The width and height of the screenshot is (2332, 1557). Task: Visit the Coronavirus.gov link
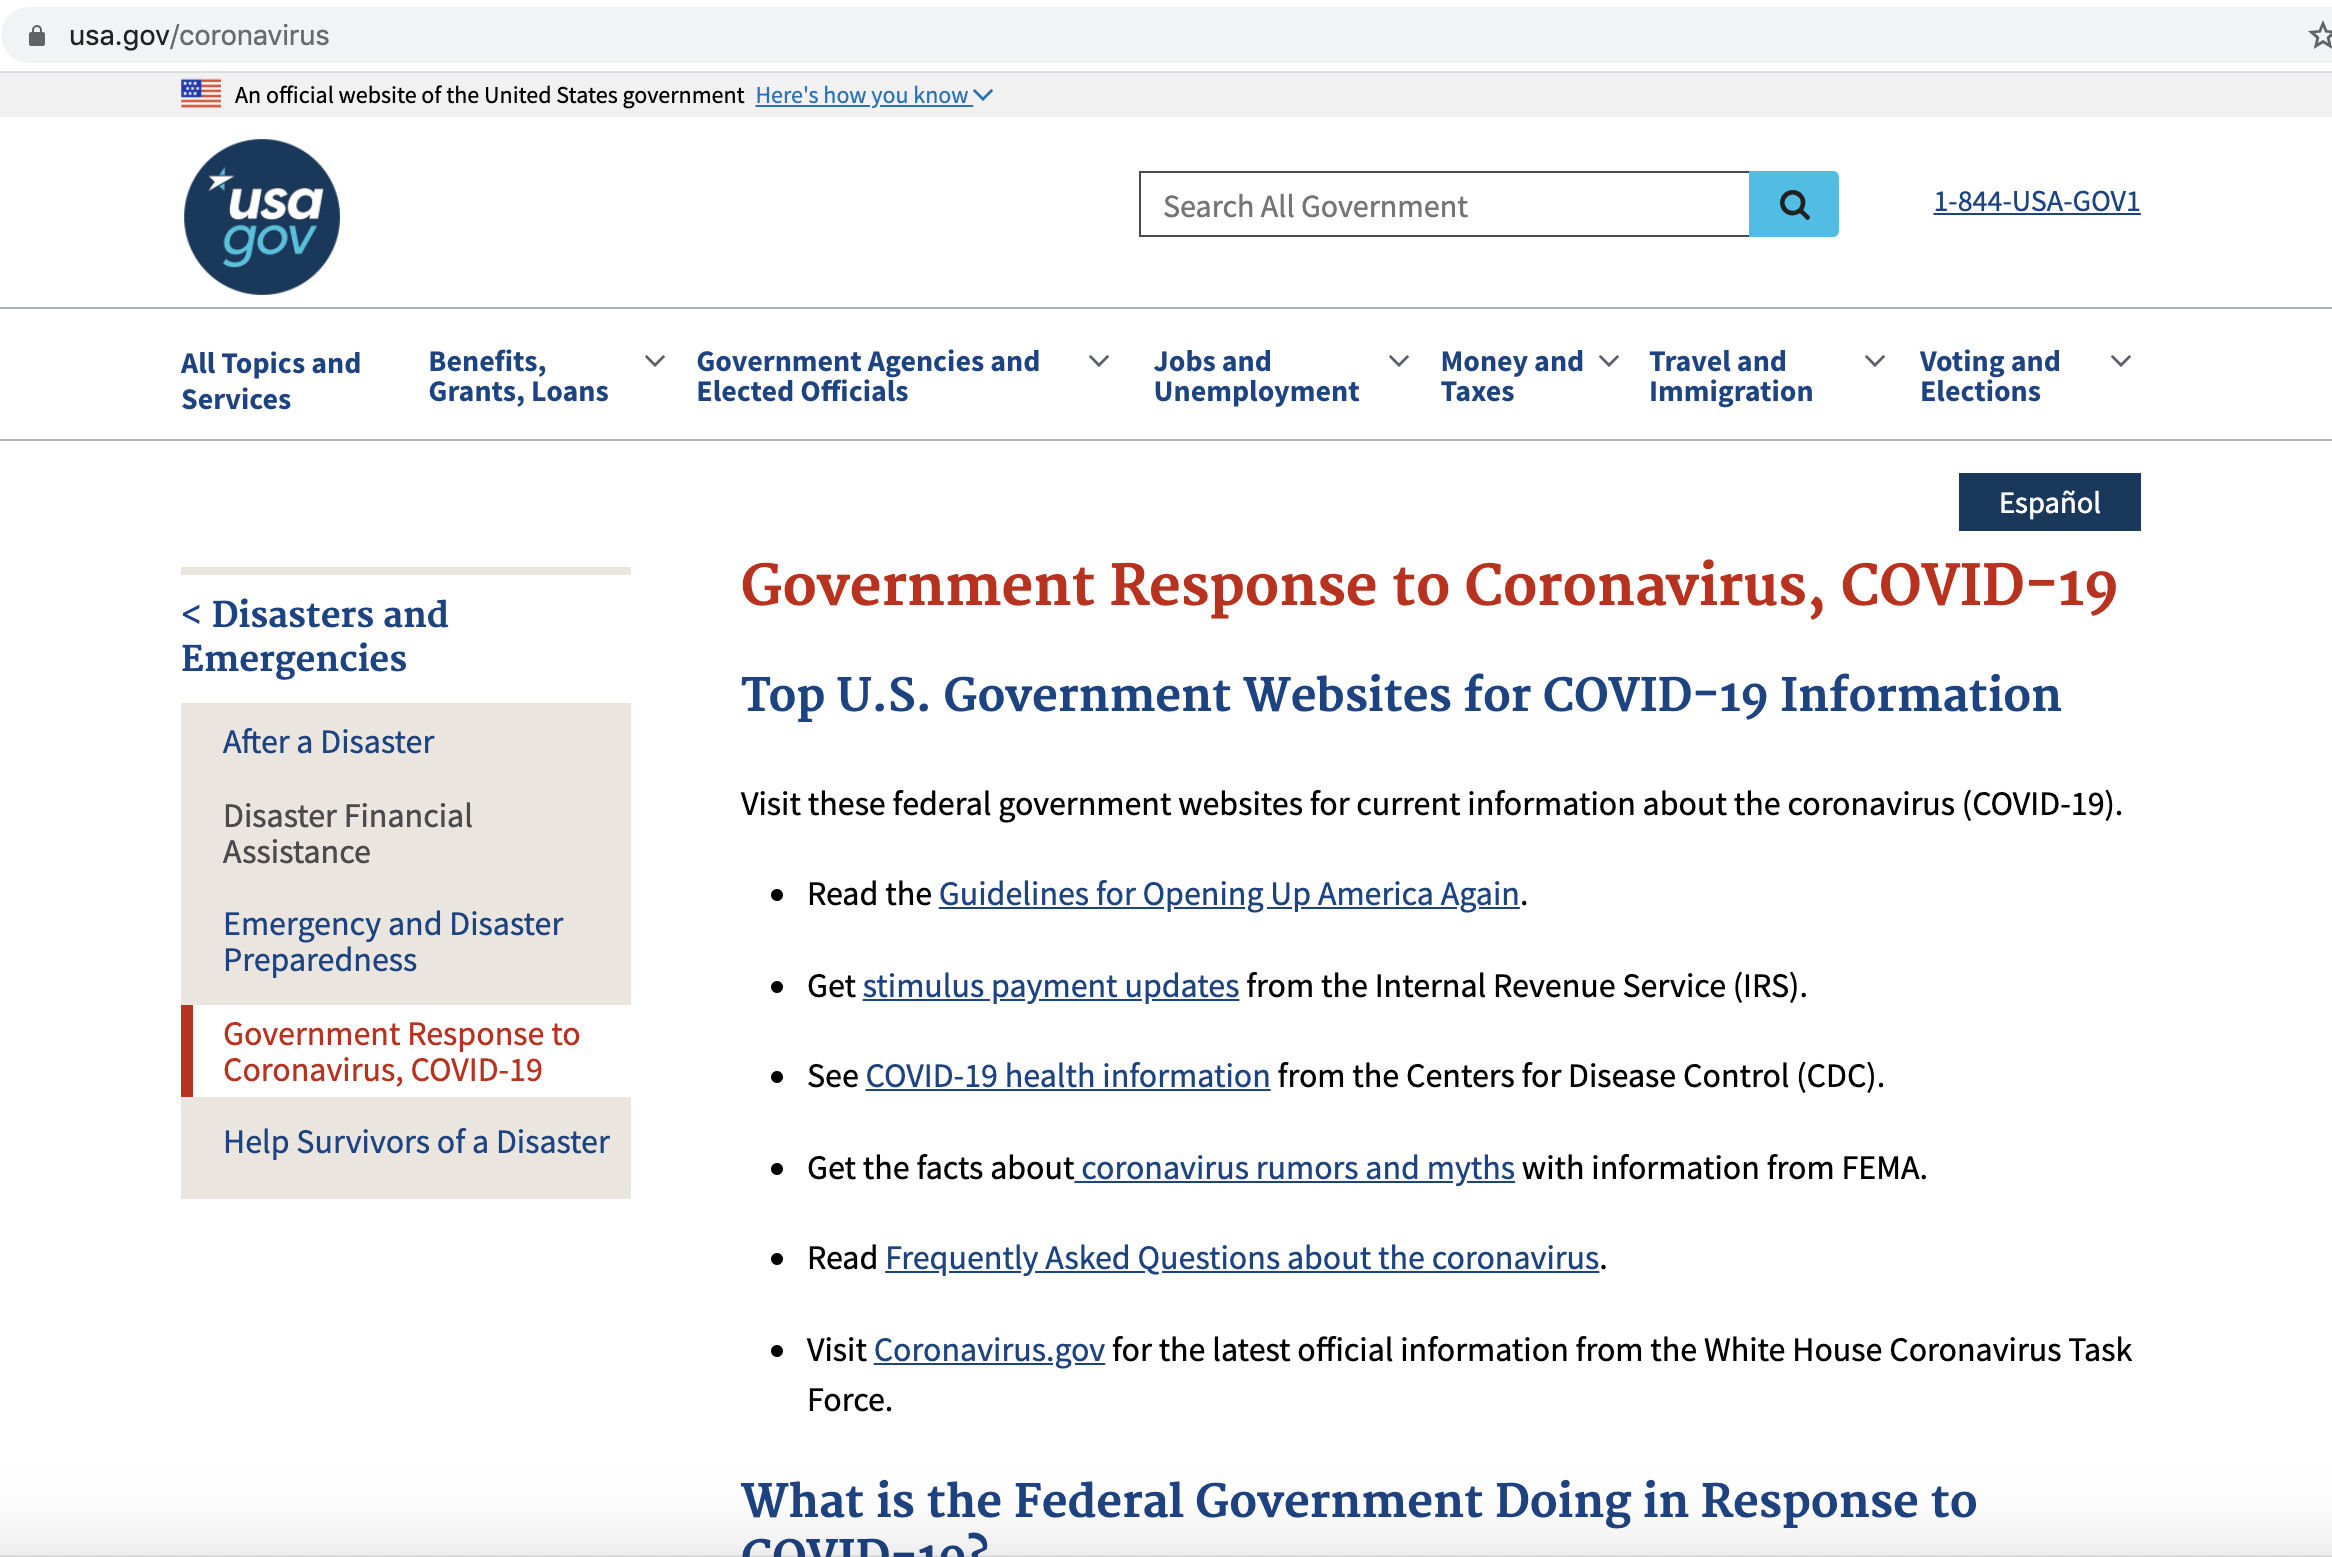(x=989, y=1349)
